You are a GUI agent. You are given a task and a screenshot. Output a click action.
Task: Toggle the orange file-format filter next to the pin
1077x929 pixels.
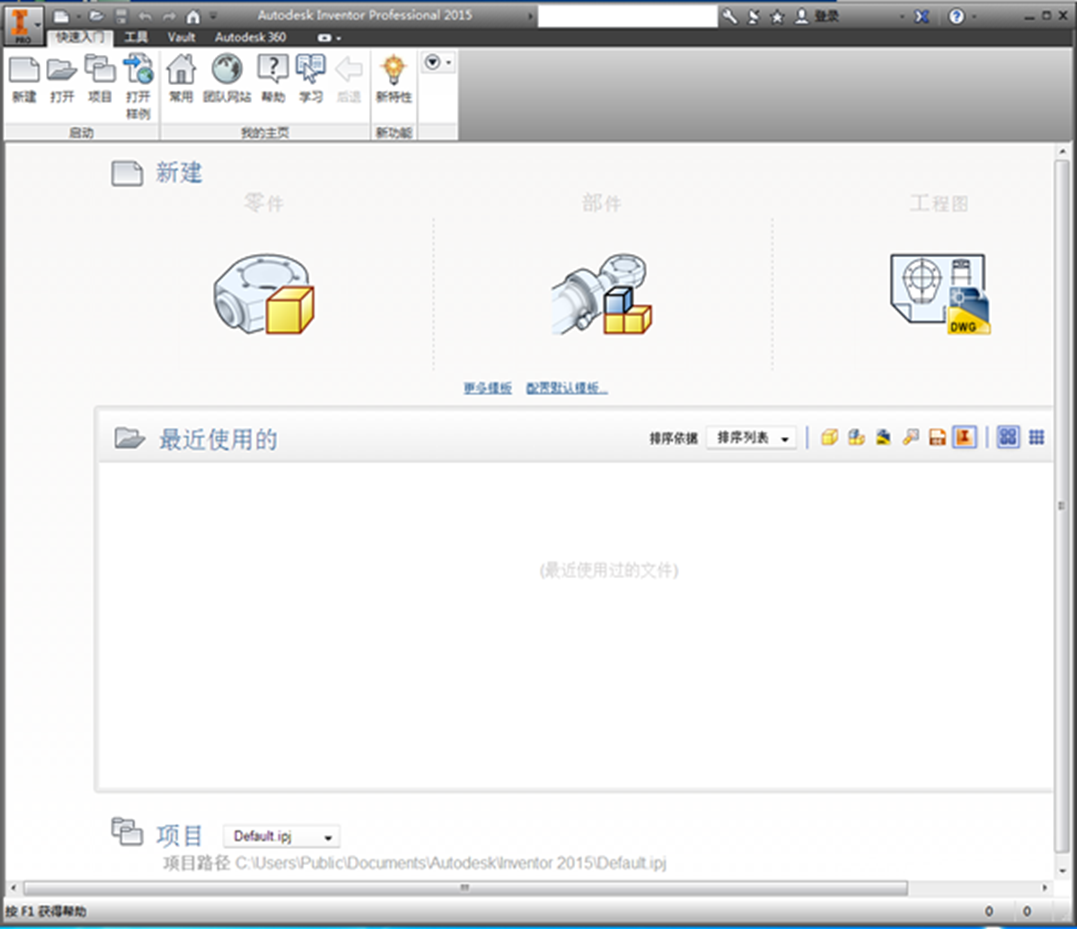pos(938,437)
